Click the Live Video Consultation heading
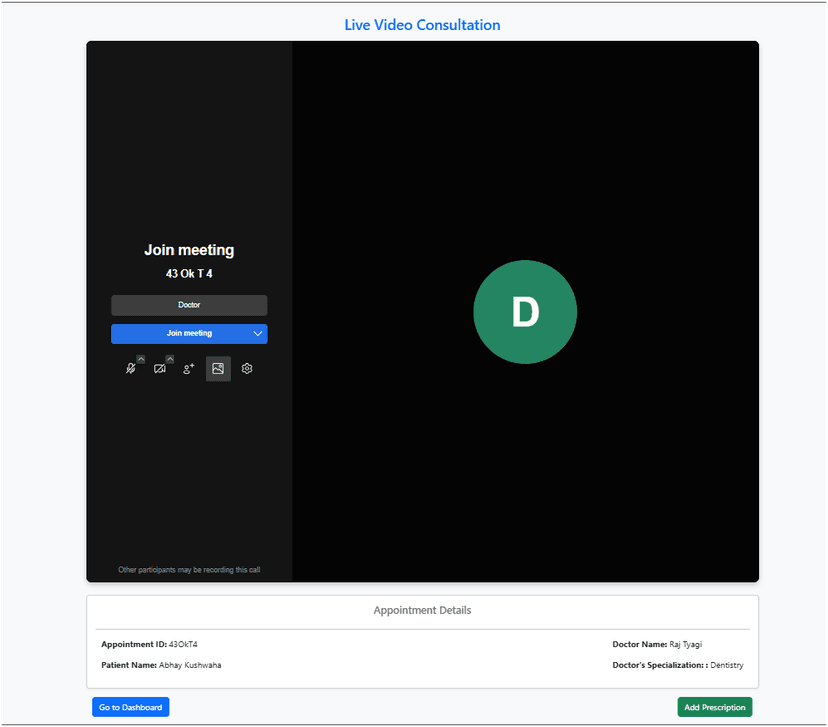828x727 pixels. tap(422, 24)
